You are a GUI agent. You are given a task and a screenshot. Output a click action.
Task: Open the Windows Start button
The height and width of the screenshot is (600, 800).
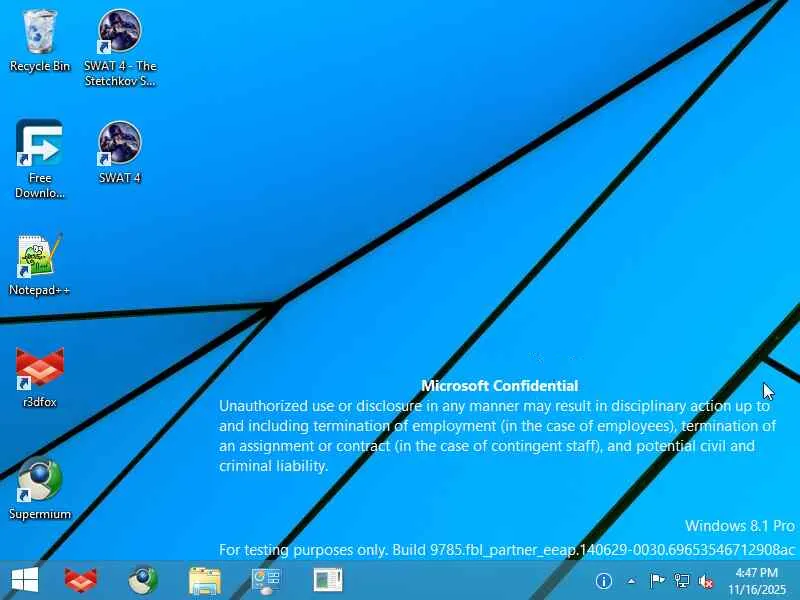(x=24, y=580)
